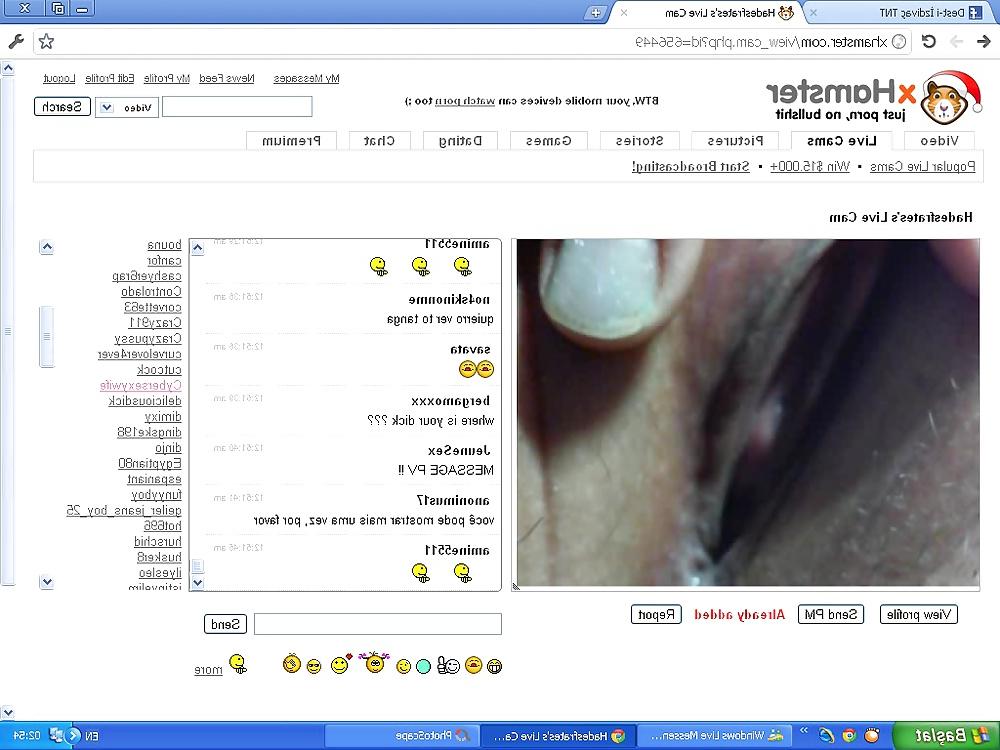Open the Live Cams site tab
Screen dimensions: 1000x750
841,141
